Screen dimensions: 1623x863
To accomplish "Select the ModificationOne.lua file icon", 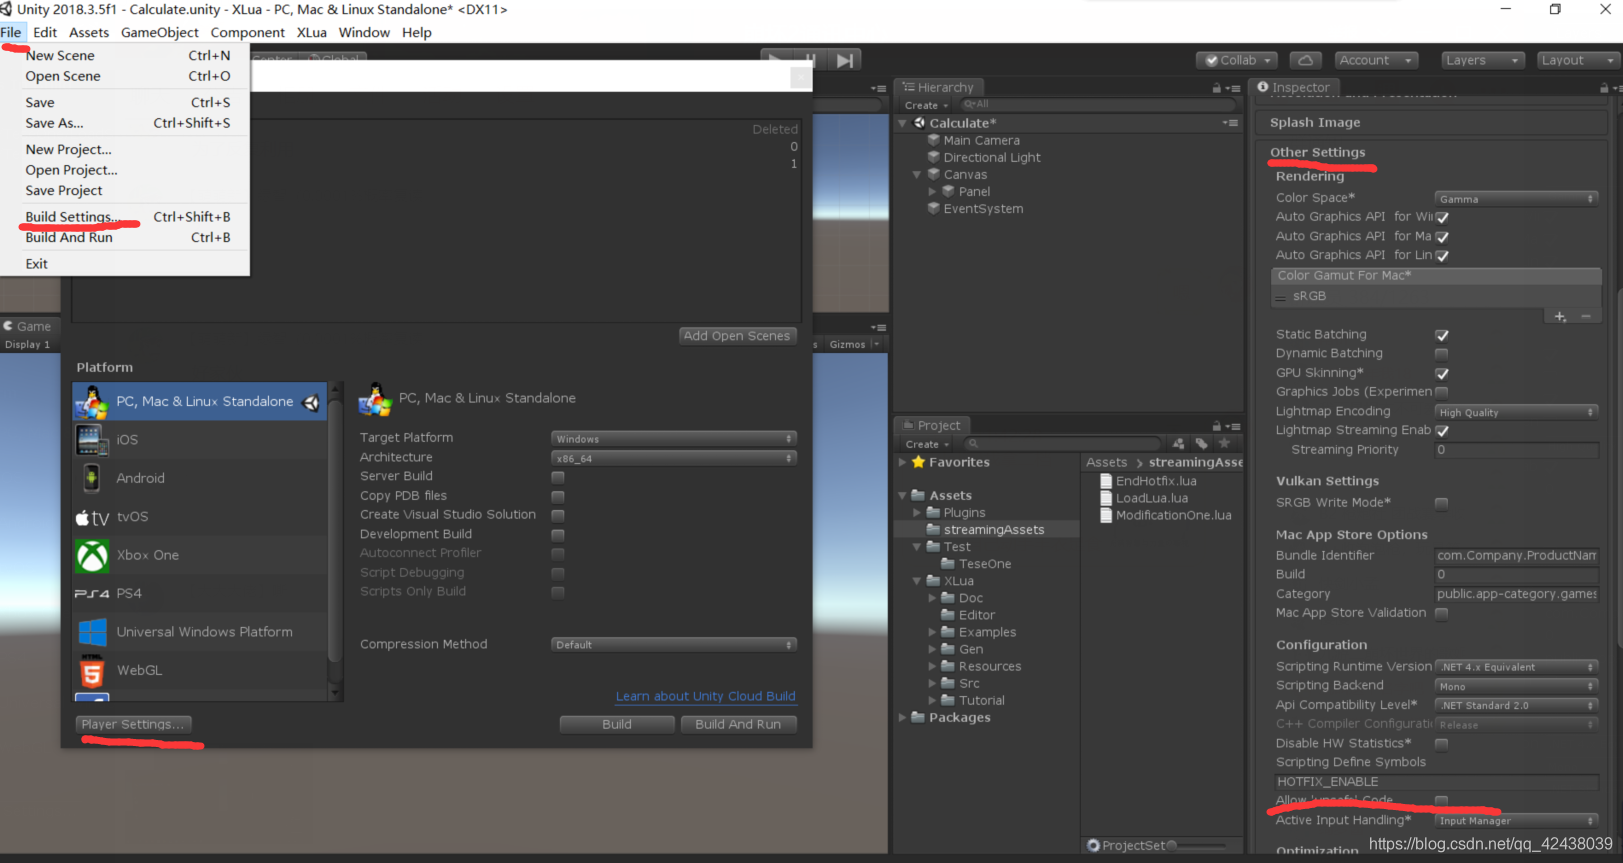I will point(1106,515).
